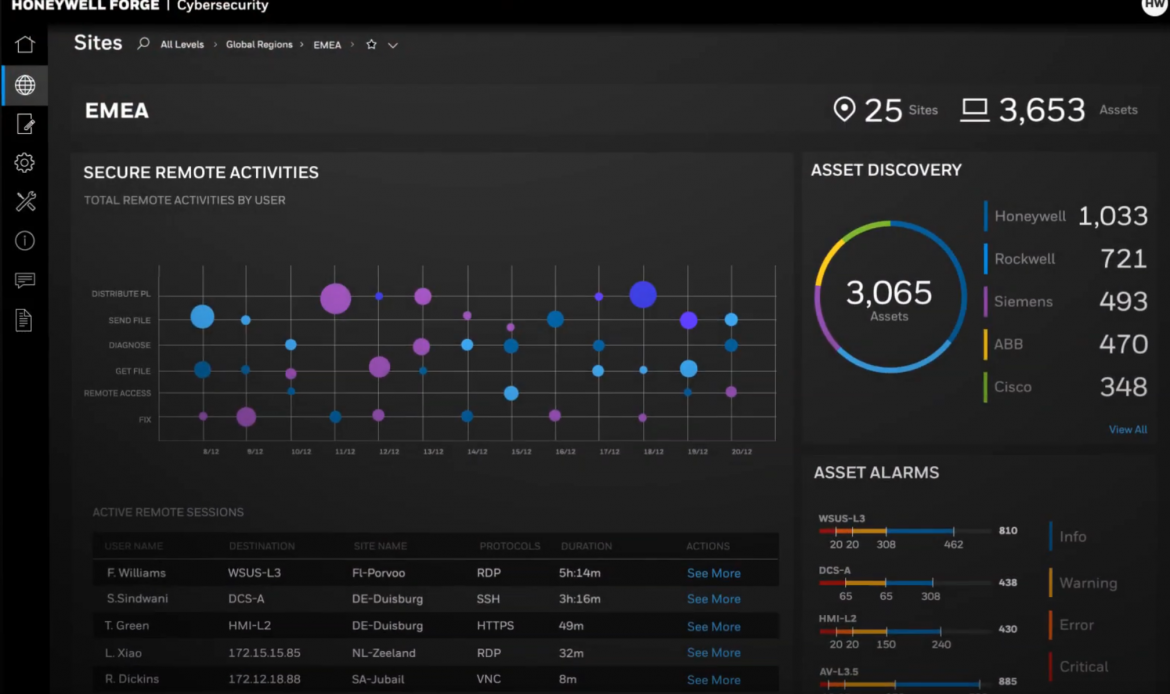Screen dimensions: 1170x694
Task: Select the globe Sites icon
Action: (25, 85)
